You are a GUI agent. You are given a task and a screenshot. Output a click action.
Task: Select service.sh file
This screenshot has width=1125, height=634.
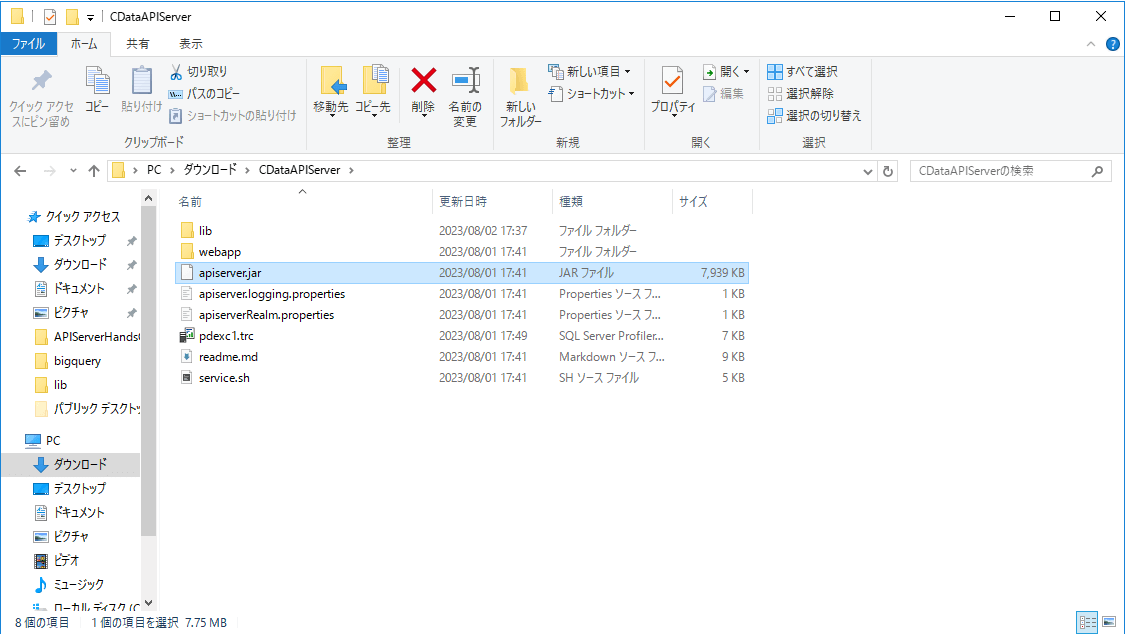[x=462, y=378]
